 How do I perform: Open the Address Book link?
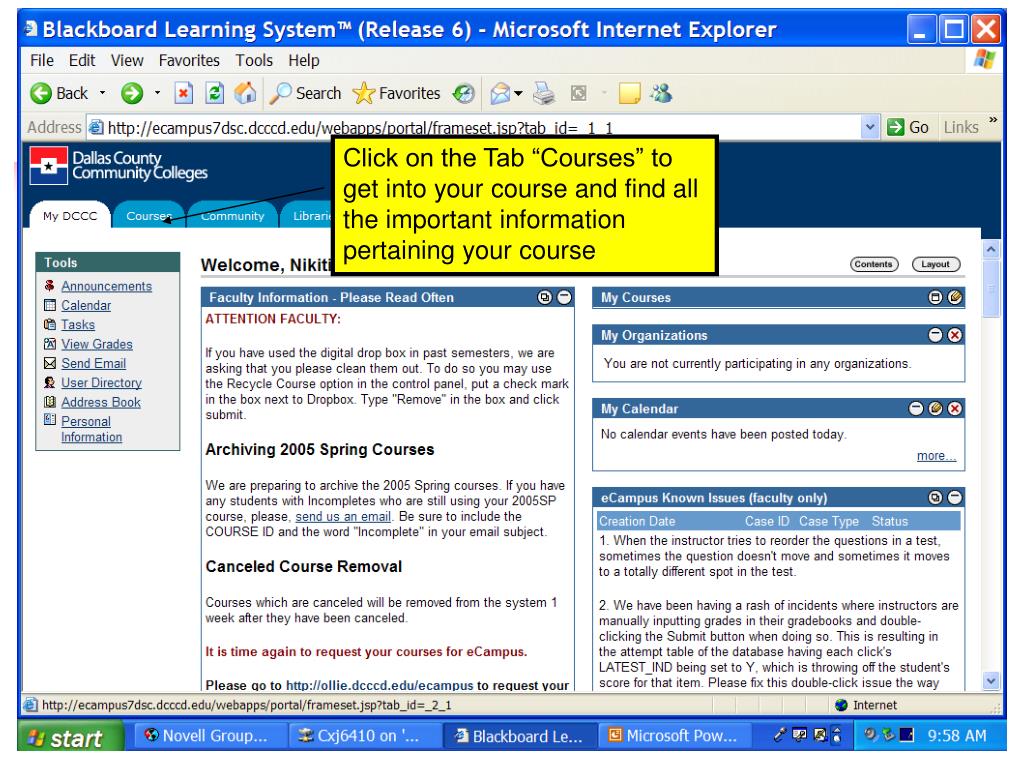point(101,402)
